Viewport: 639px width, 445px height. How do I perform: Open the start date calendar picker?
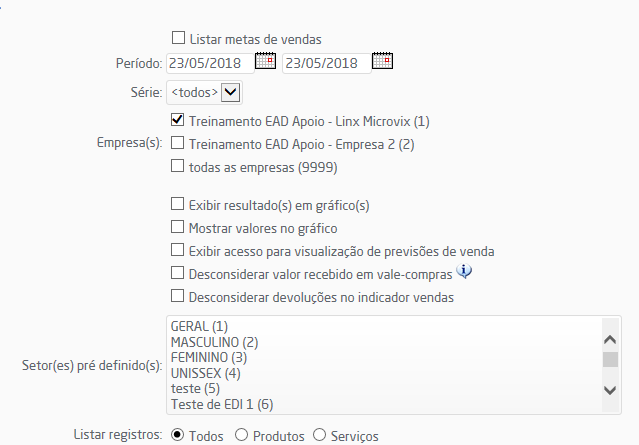pyautogui.click(x=265, y=61)
